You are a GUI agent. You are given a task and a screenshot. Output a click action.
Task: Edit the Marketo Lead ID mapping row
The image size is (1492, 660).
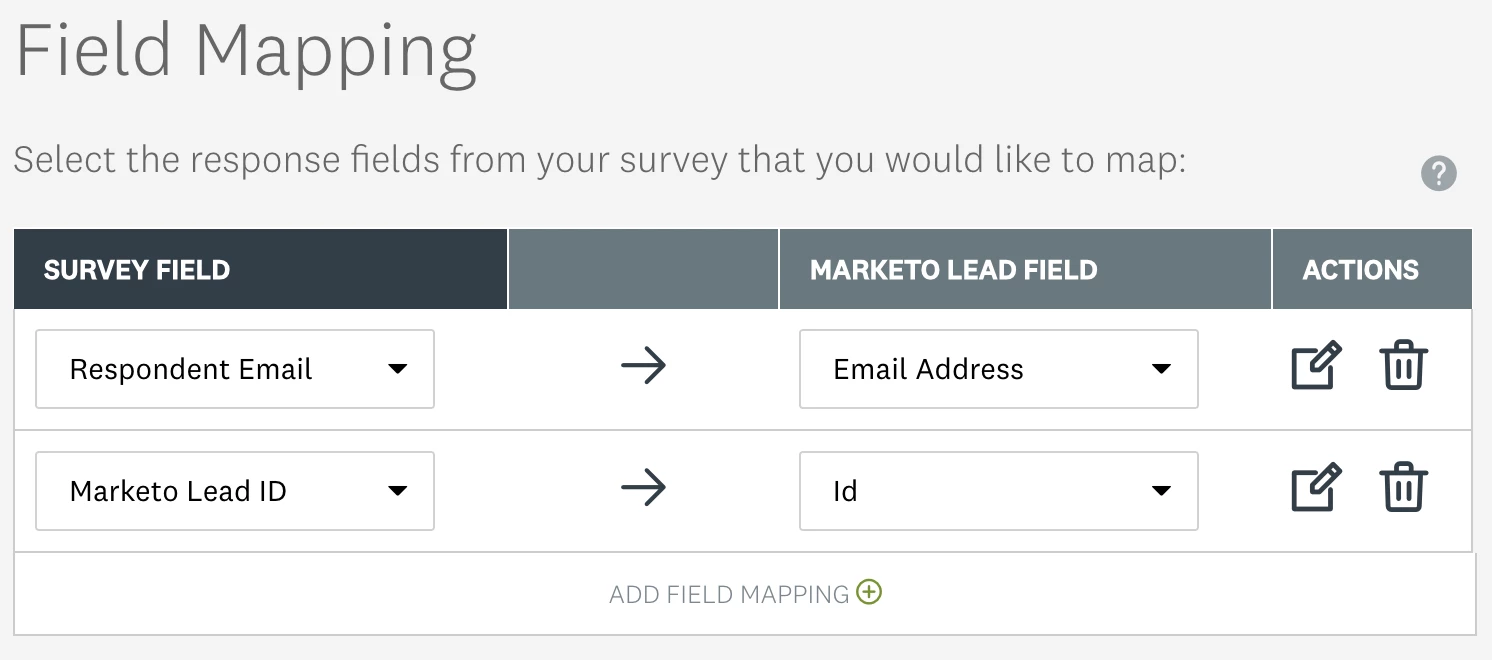click(x=1316, y=488)
